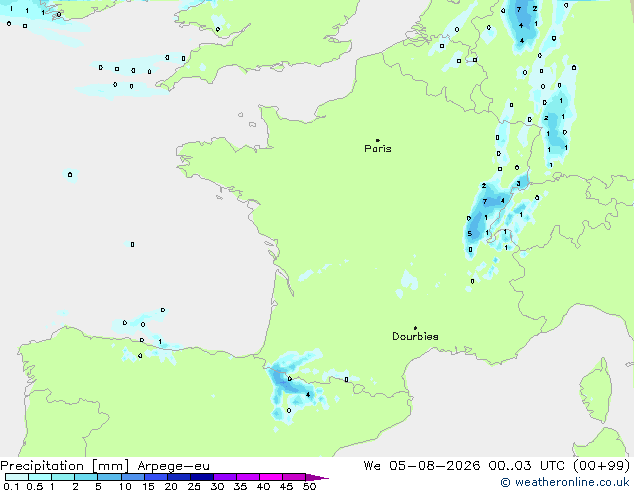Select the legend swatch between 0.1 and 0.5
The image size is (634, 490).
point(17,477)
